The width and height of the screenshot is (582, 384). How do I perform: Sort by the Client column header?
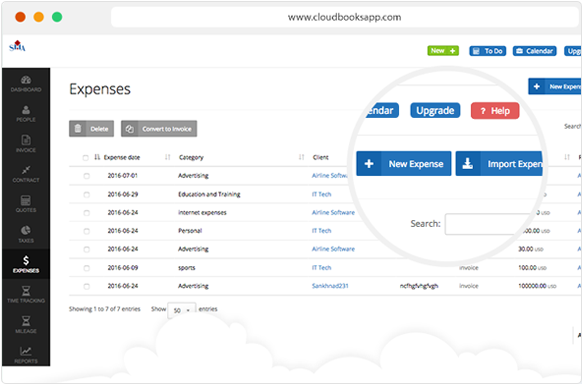(321, 157)
